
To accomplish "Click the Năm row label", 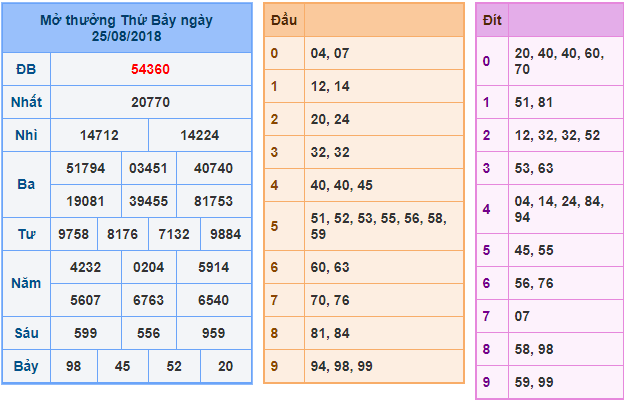I will pyautogui.click(x=26, y=283).
